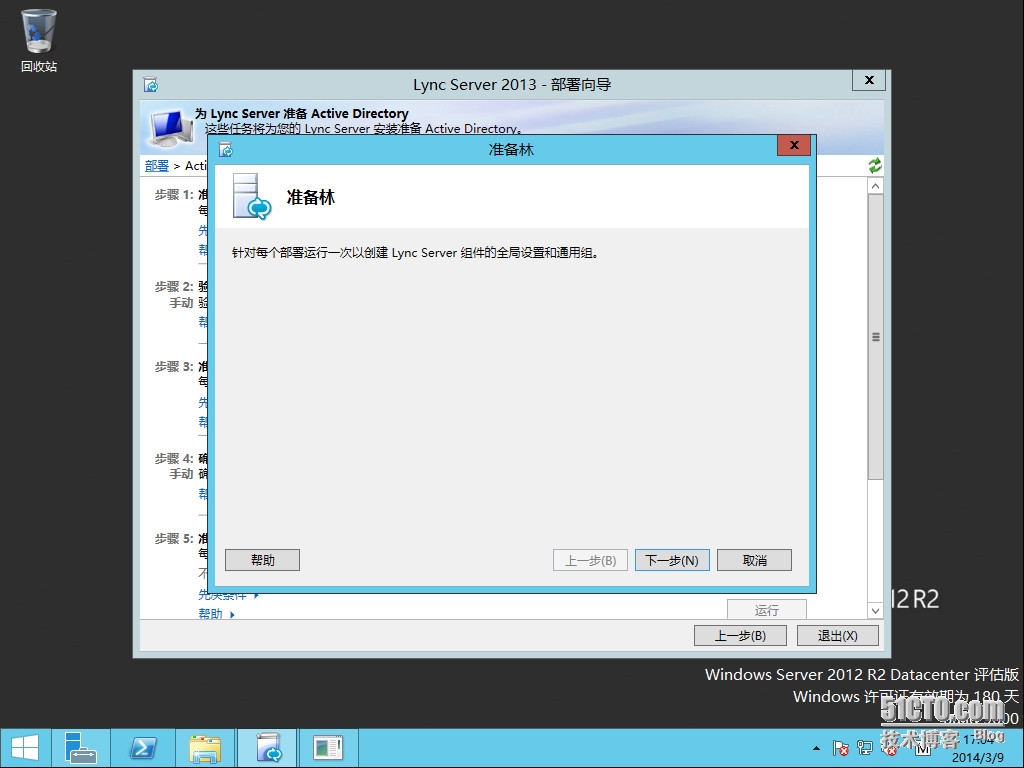Close the Lync Server 2013 deployment wizard window
Image resolution: width=1024 pixels, height=768 pixels.
click(x=869, y=80)
